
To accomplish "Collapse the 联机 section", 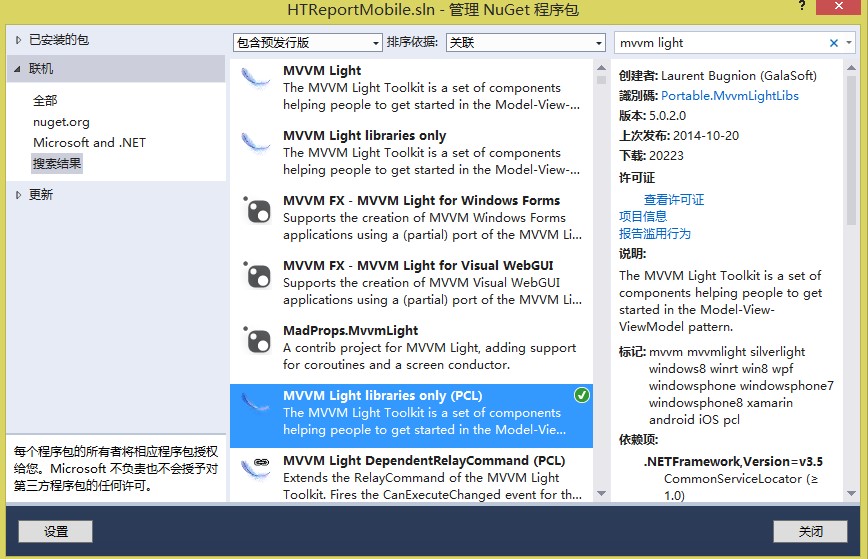I will (x=17, y=69).
